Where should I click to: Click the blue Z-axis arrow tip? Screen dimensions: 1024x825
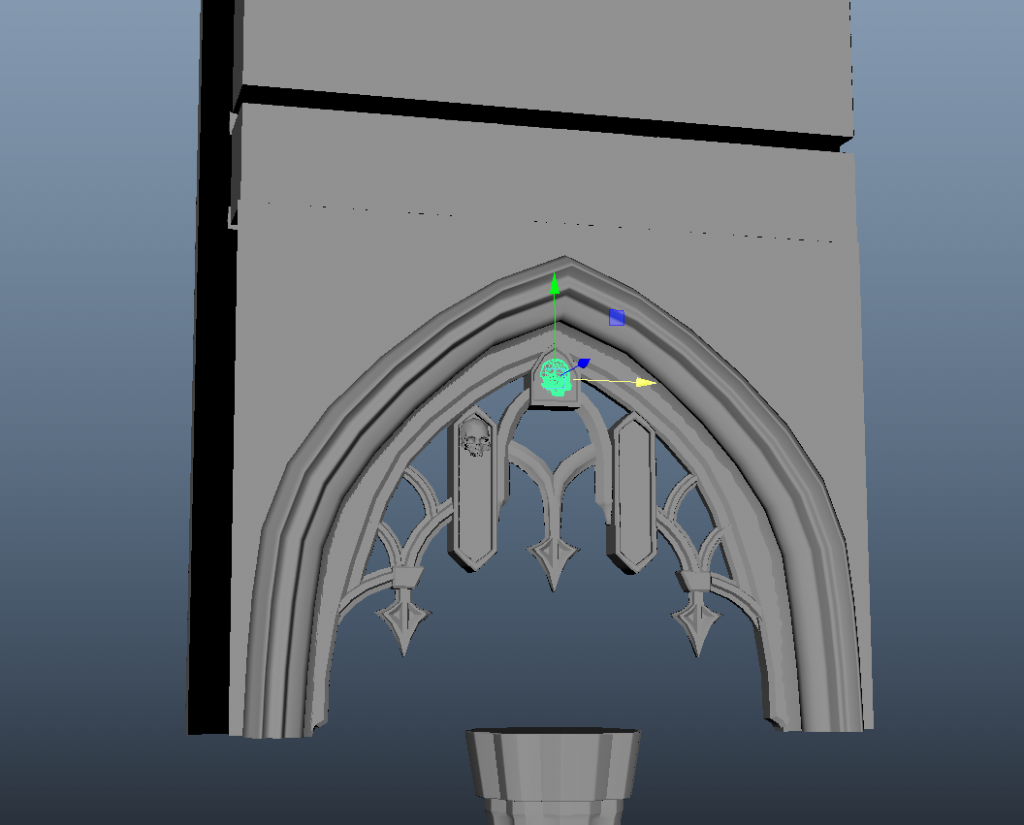pos(583,364)
